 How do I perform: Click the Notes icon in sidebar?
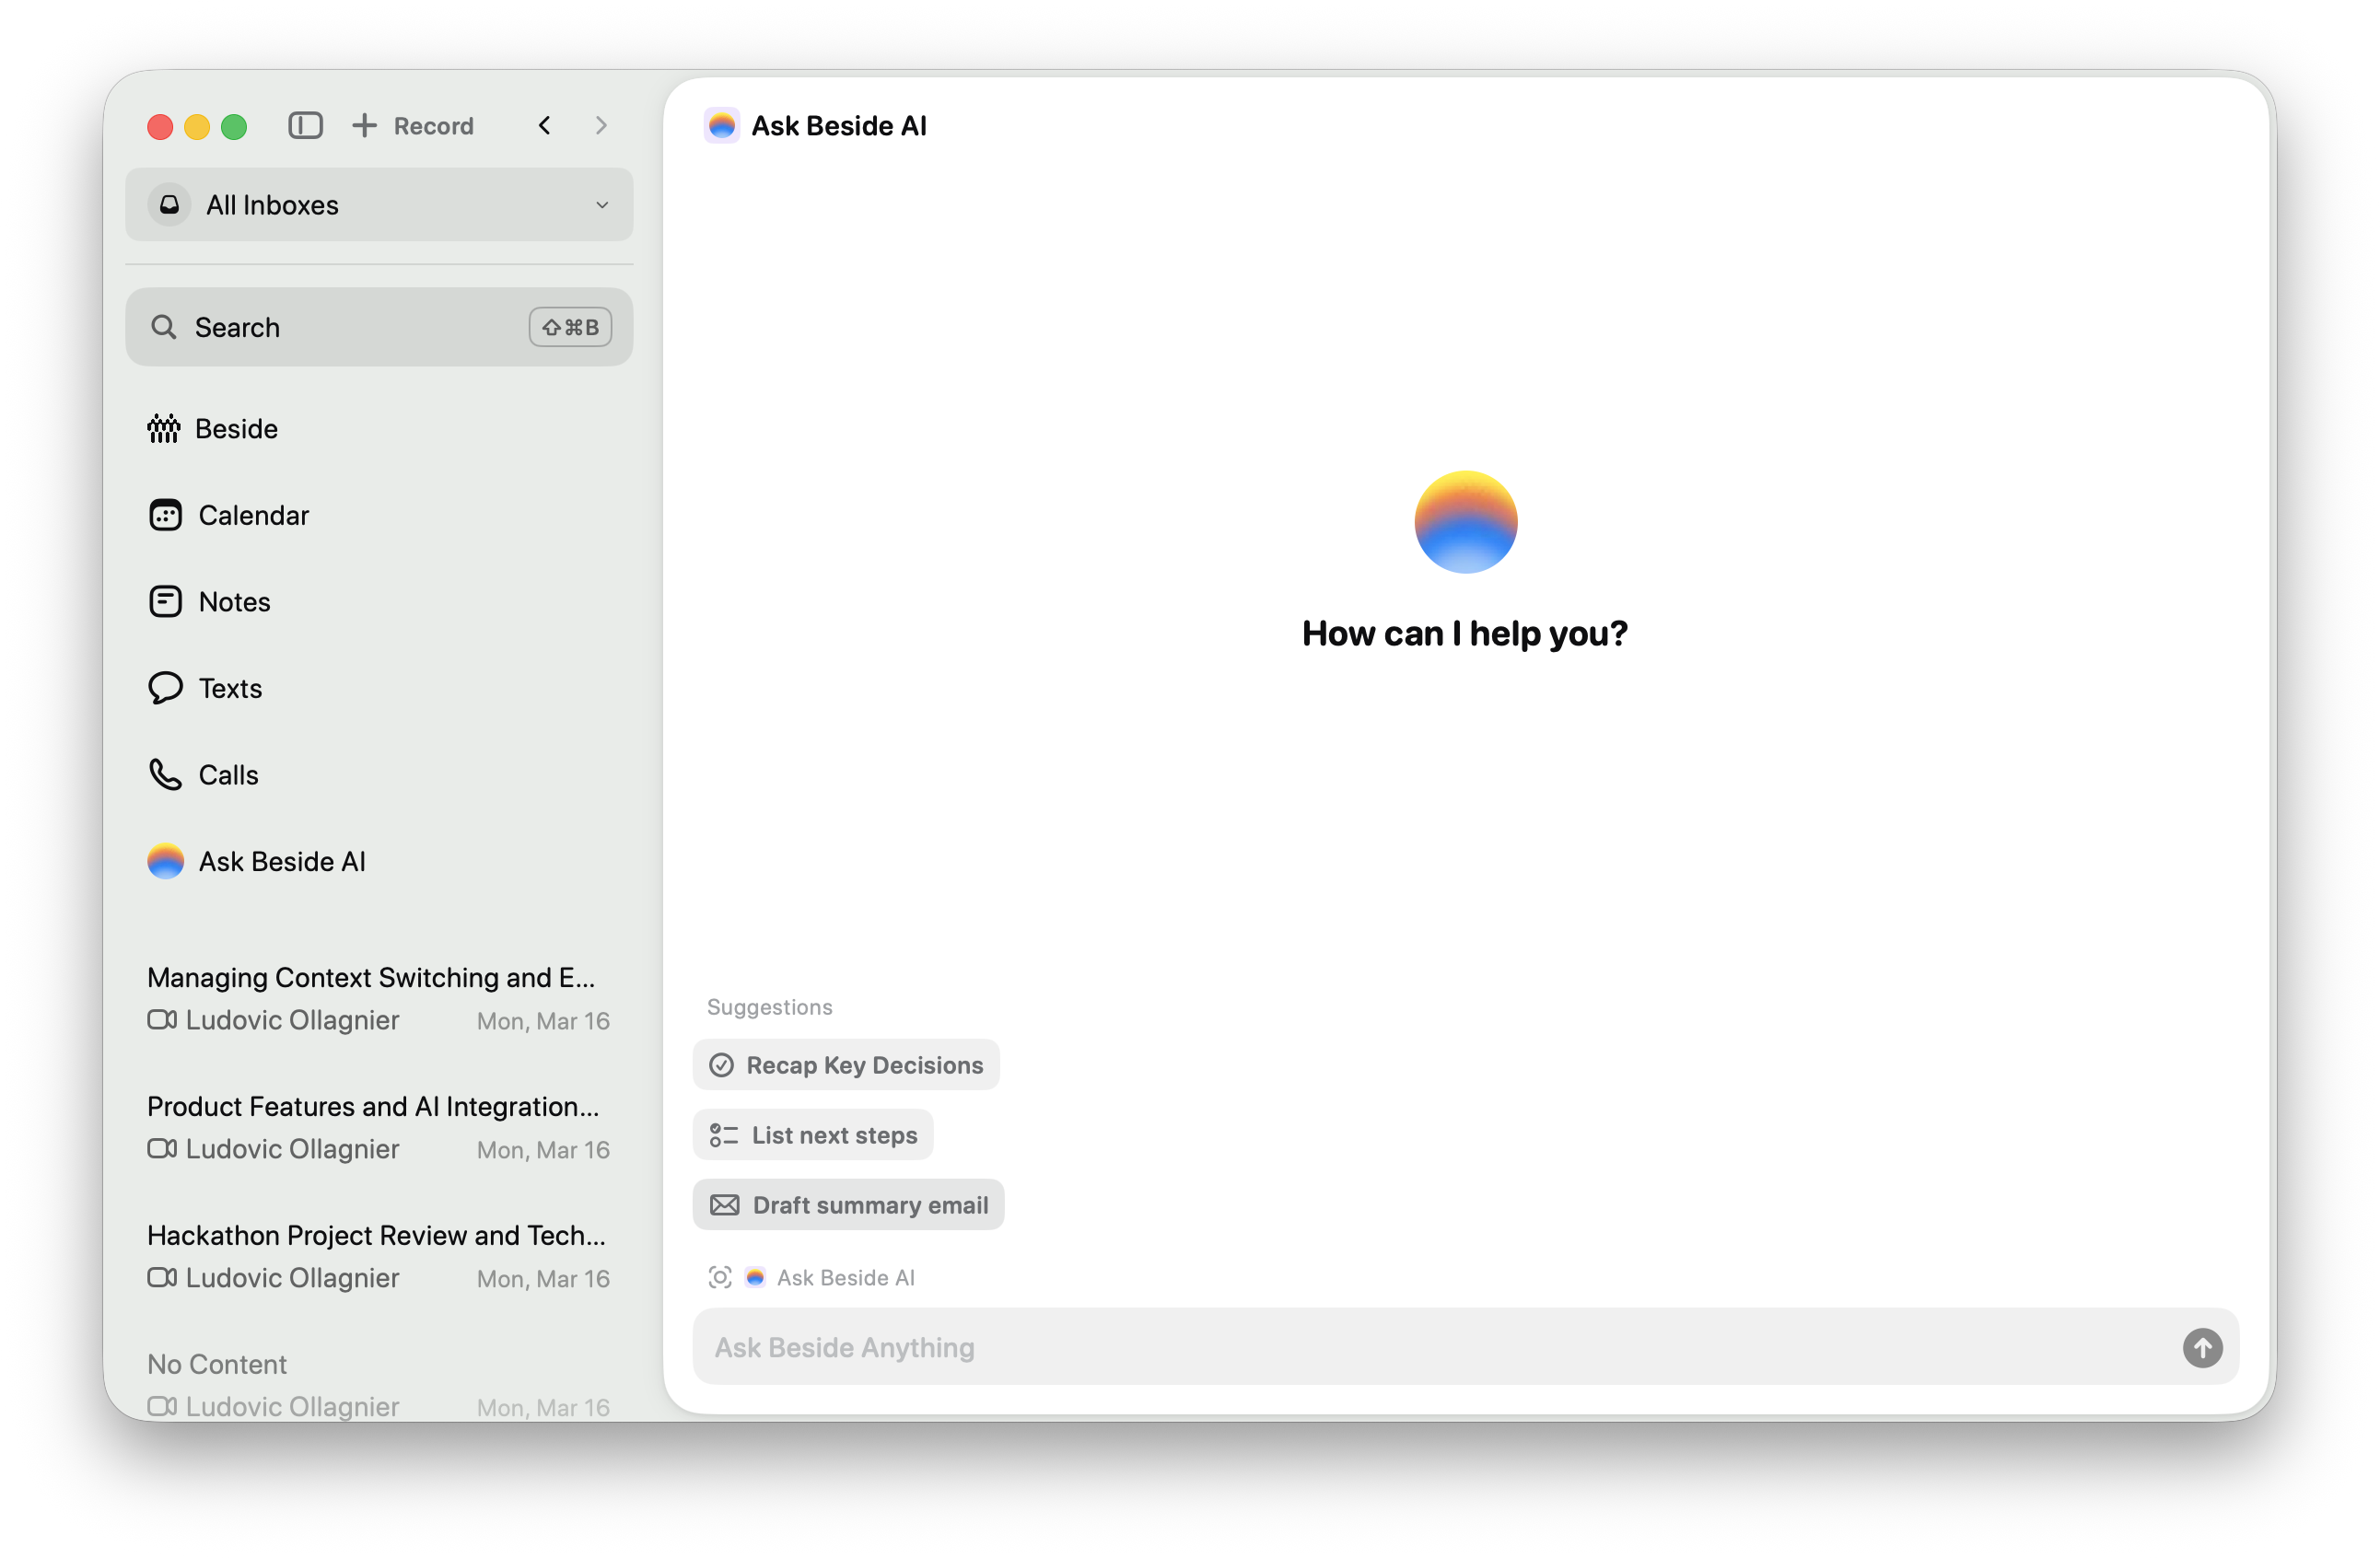(x=165, y=602)
